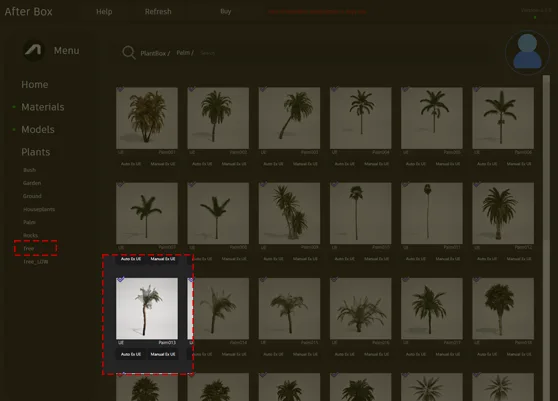Image resolution: width=558 pixels, height=401 pixels.
Task: Open the After Box Menu logo icon
Action: click(34, 51)
